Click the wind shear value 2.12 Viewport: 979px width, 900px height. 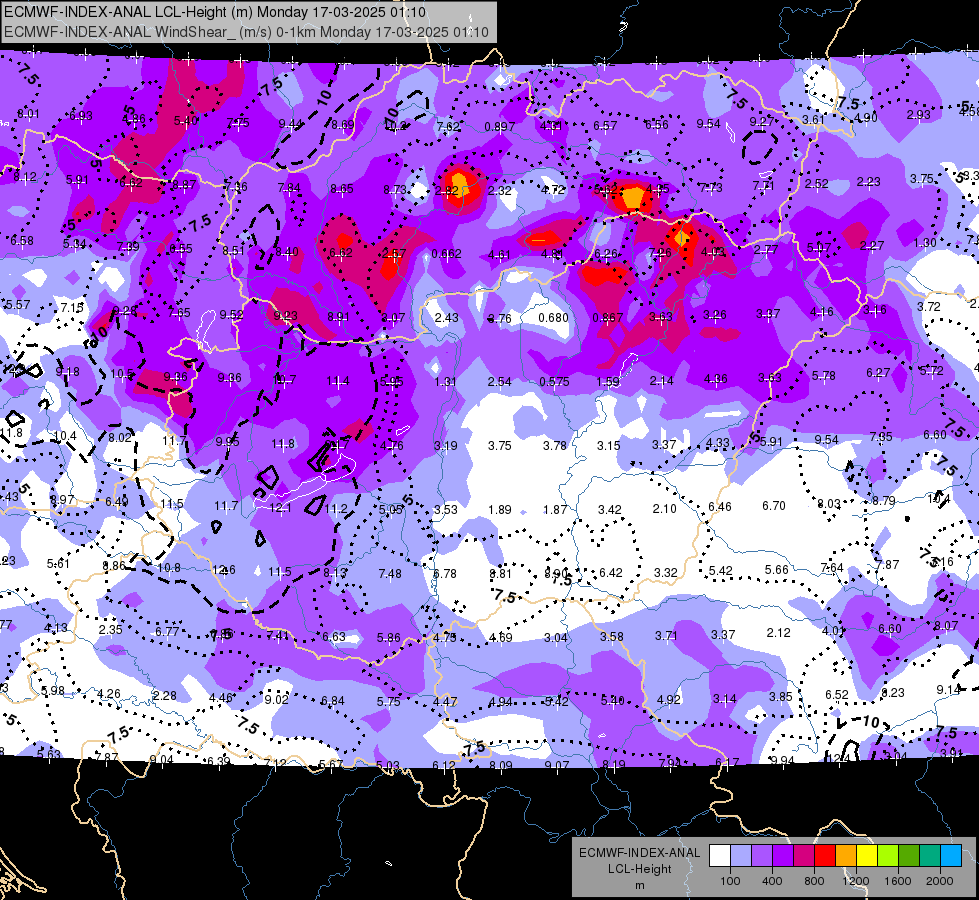[779, 633]
